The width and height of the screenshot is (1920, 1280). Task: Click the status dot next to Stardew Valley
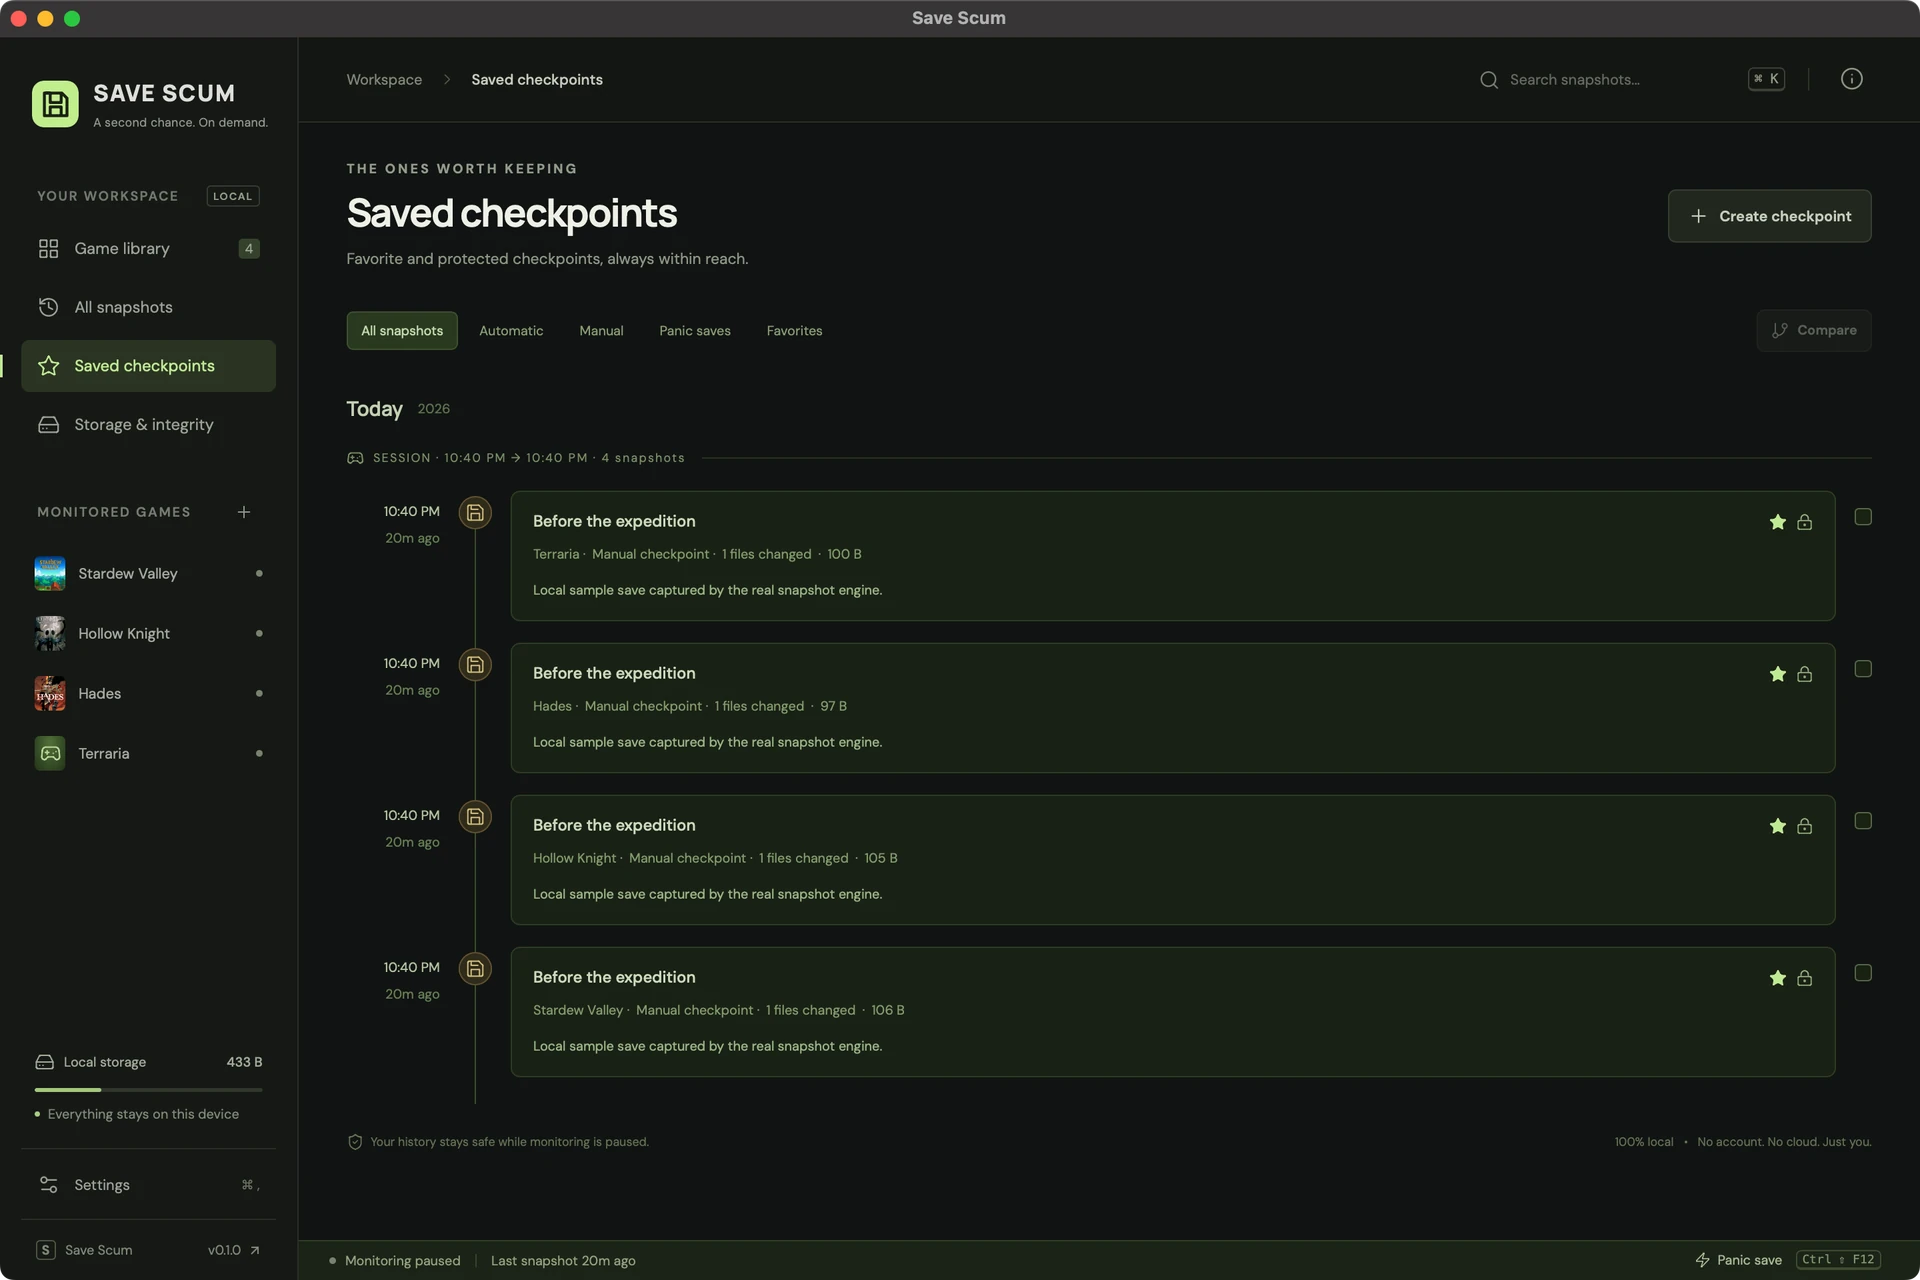[259, 574]
